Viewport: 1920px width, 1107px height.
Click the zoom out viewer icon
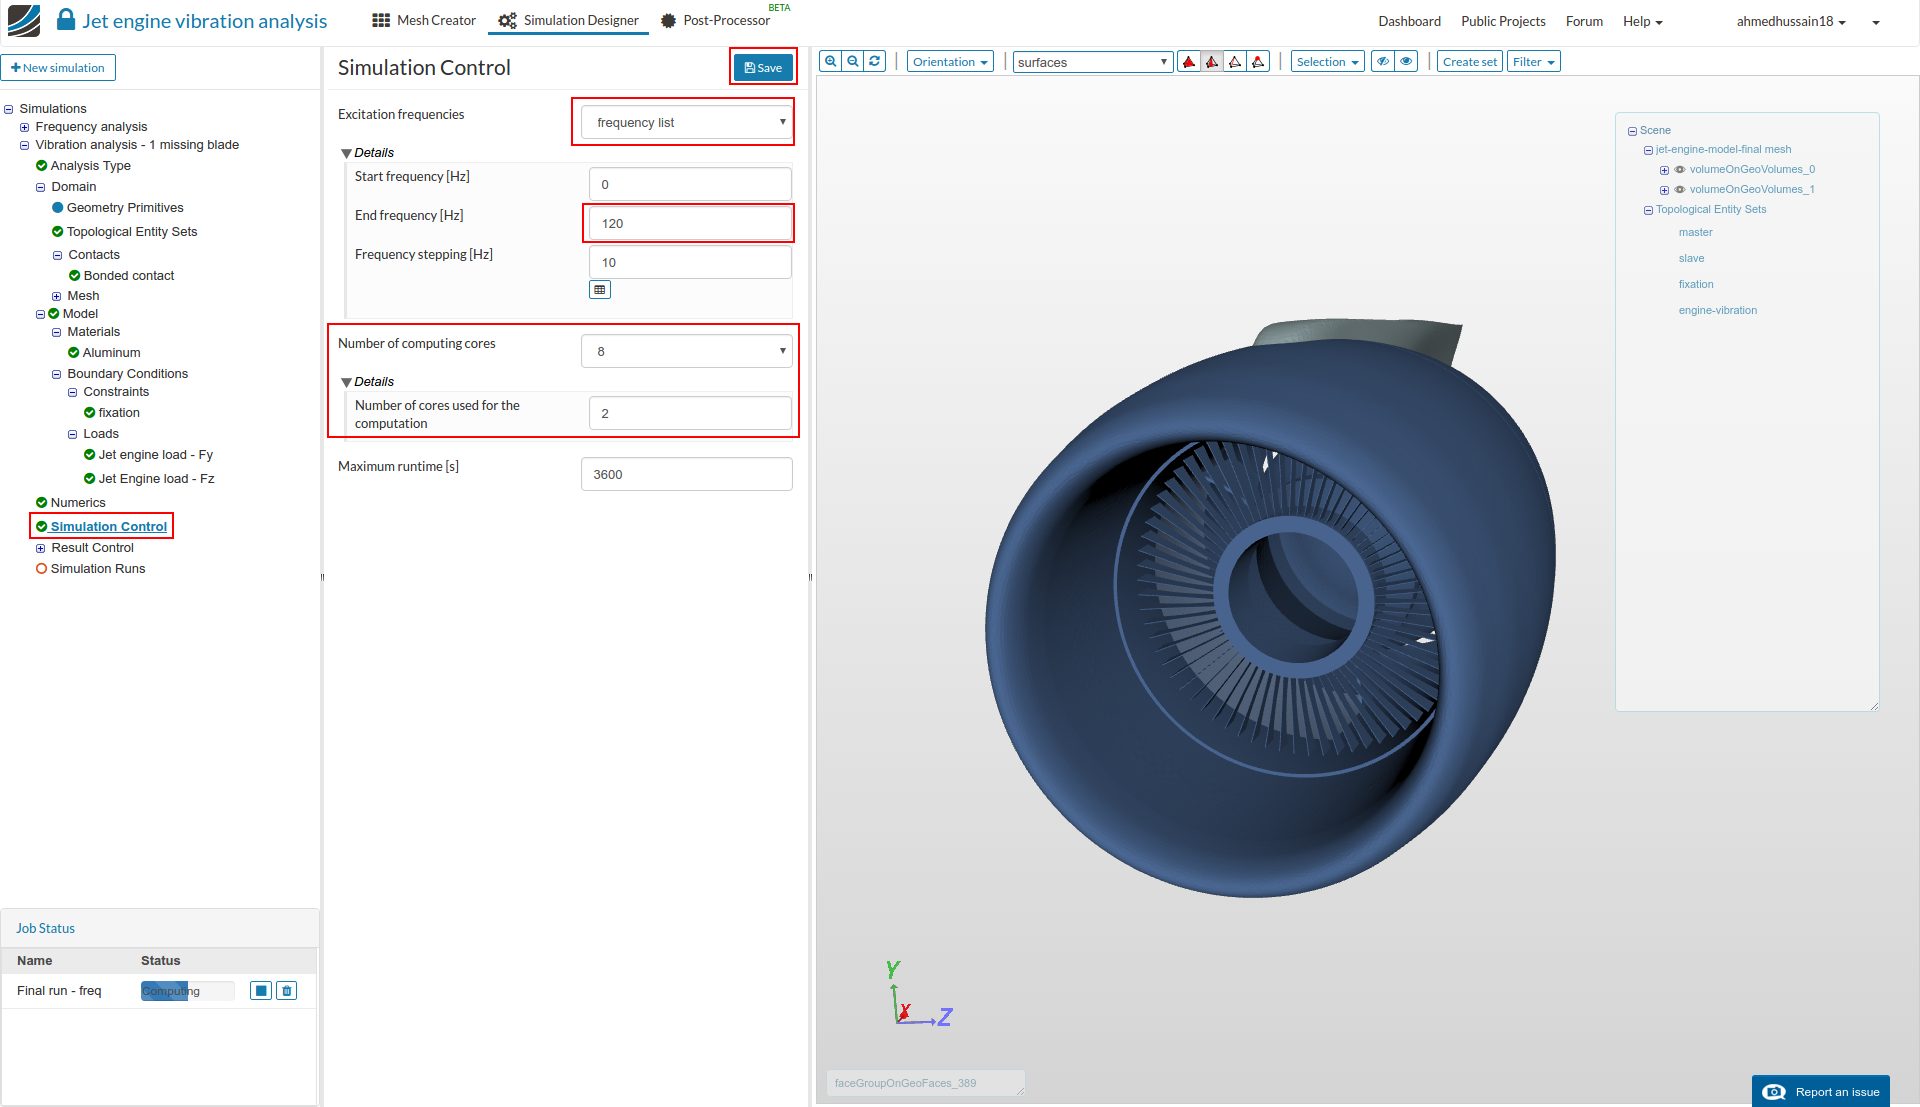tap(853, 61)
